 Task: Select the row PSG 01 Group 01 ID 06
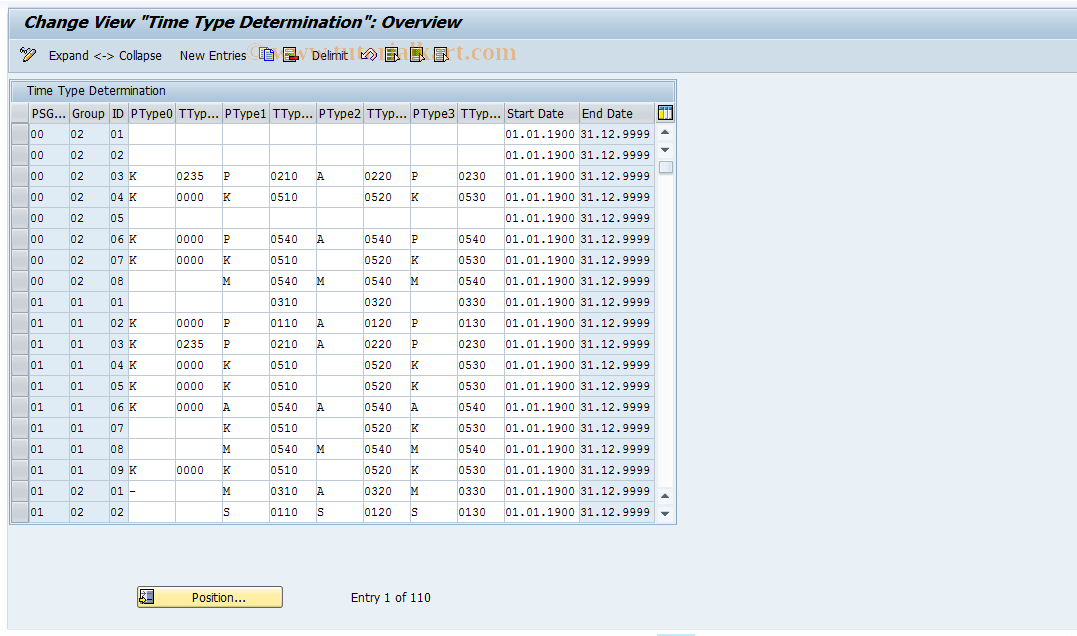20,407
